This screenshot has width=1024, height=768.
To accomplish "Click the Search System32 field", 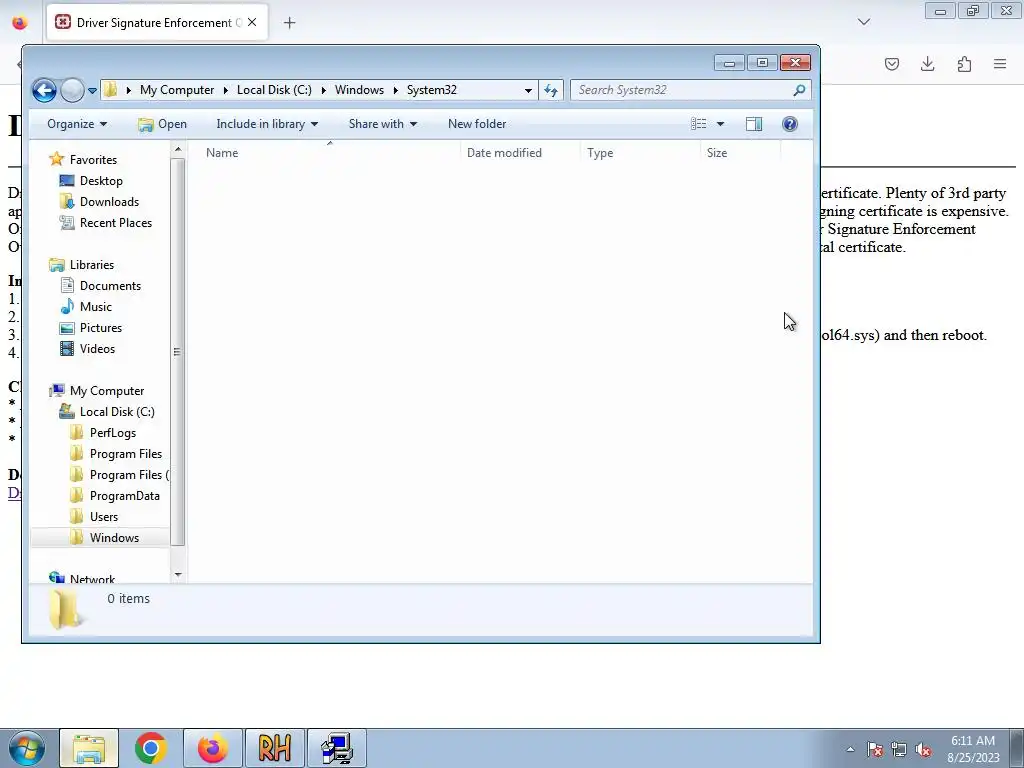I will [x=690, y=90].
